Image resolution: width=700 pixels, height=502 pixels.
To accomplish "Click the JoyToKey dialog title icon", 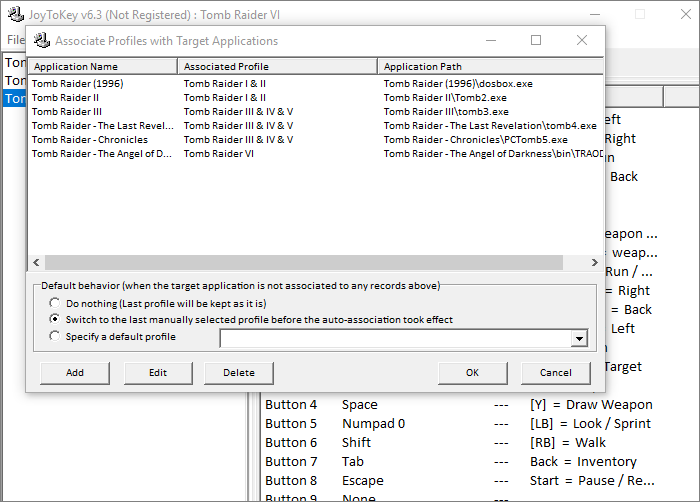I will [41, 41].
